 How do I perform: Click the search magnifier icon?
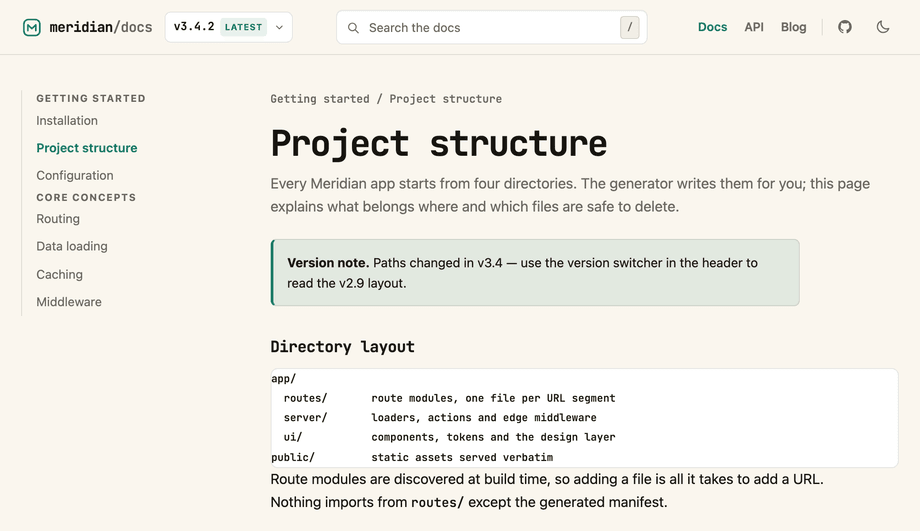click(x=353, y=28)
